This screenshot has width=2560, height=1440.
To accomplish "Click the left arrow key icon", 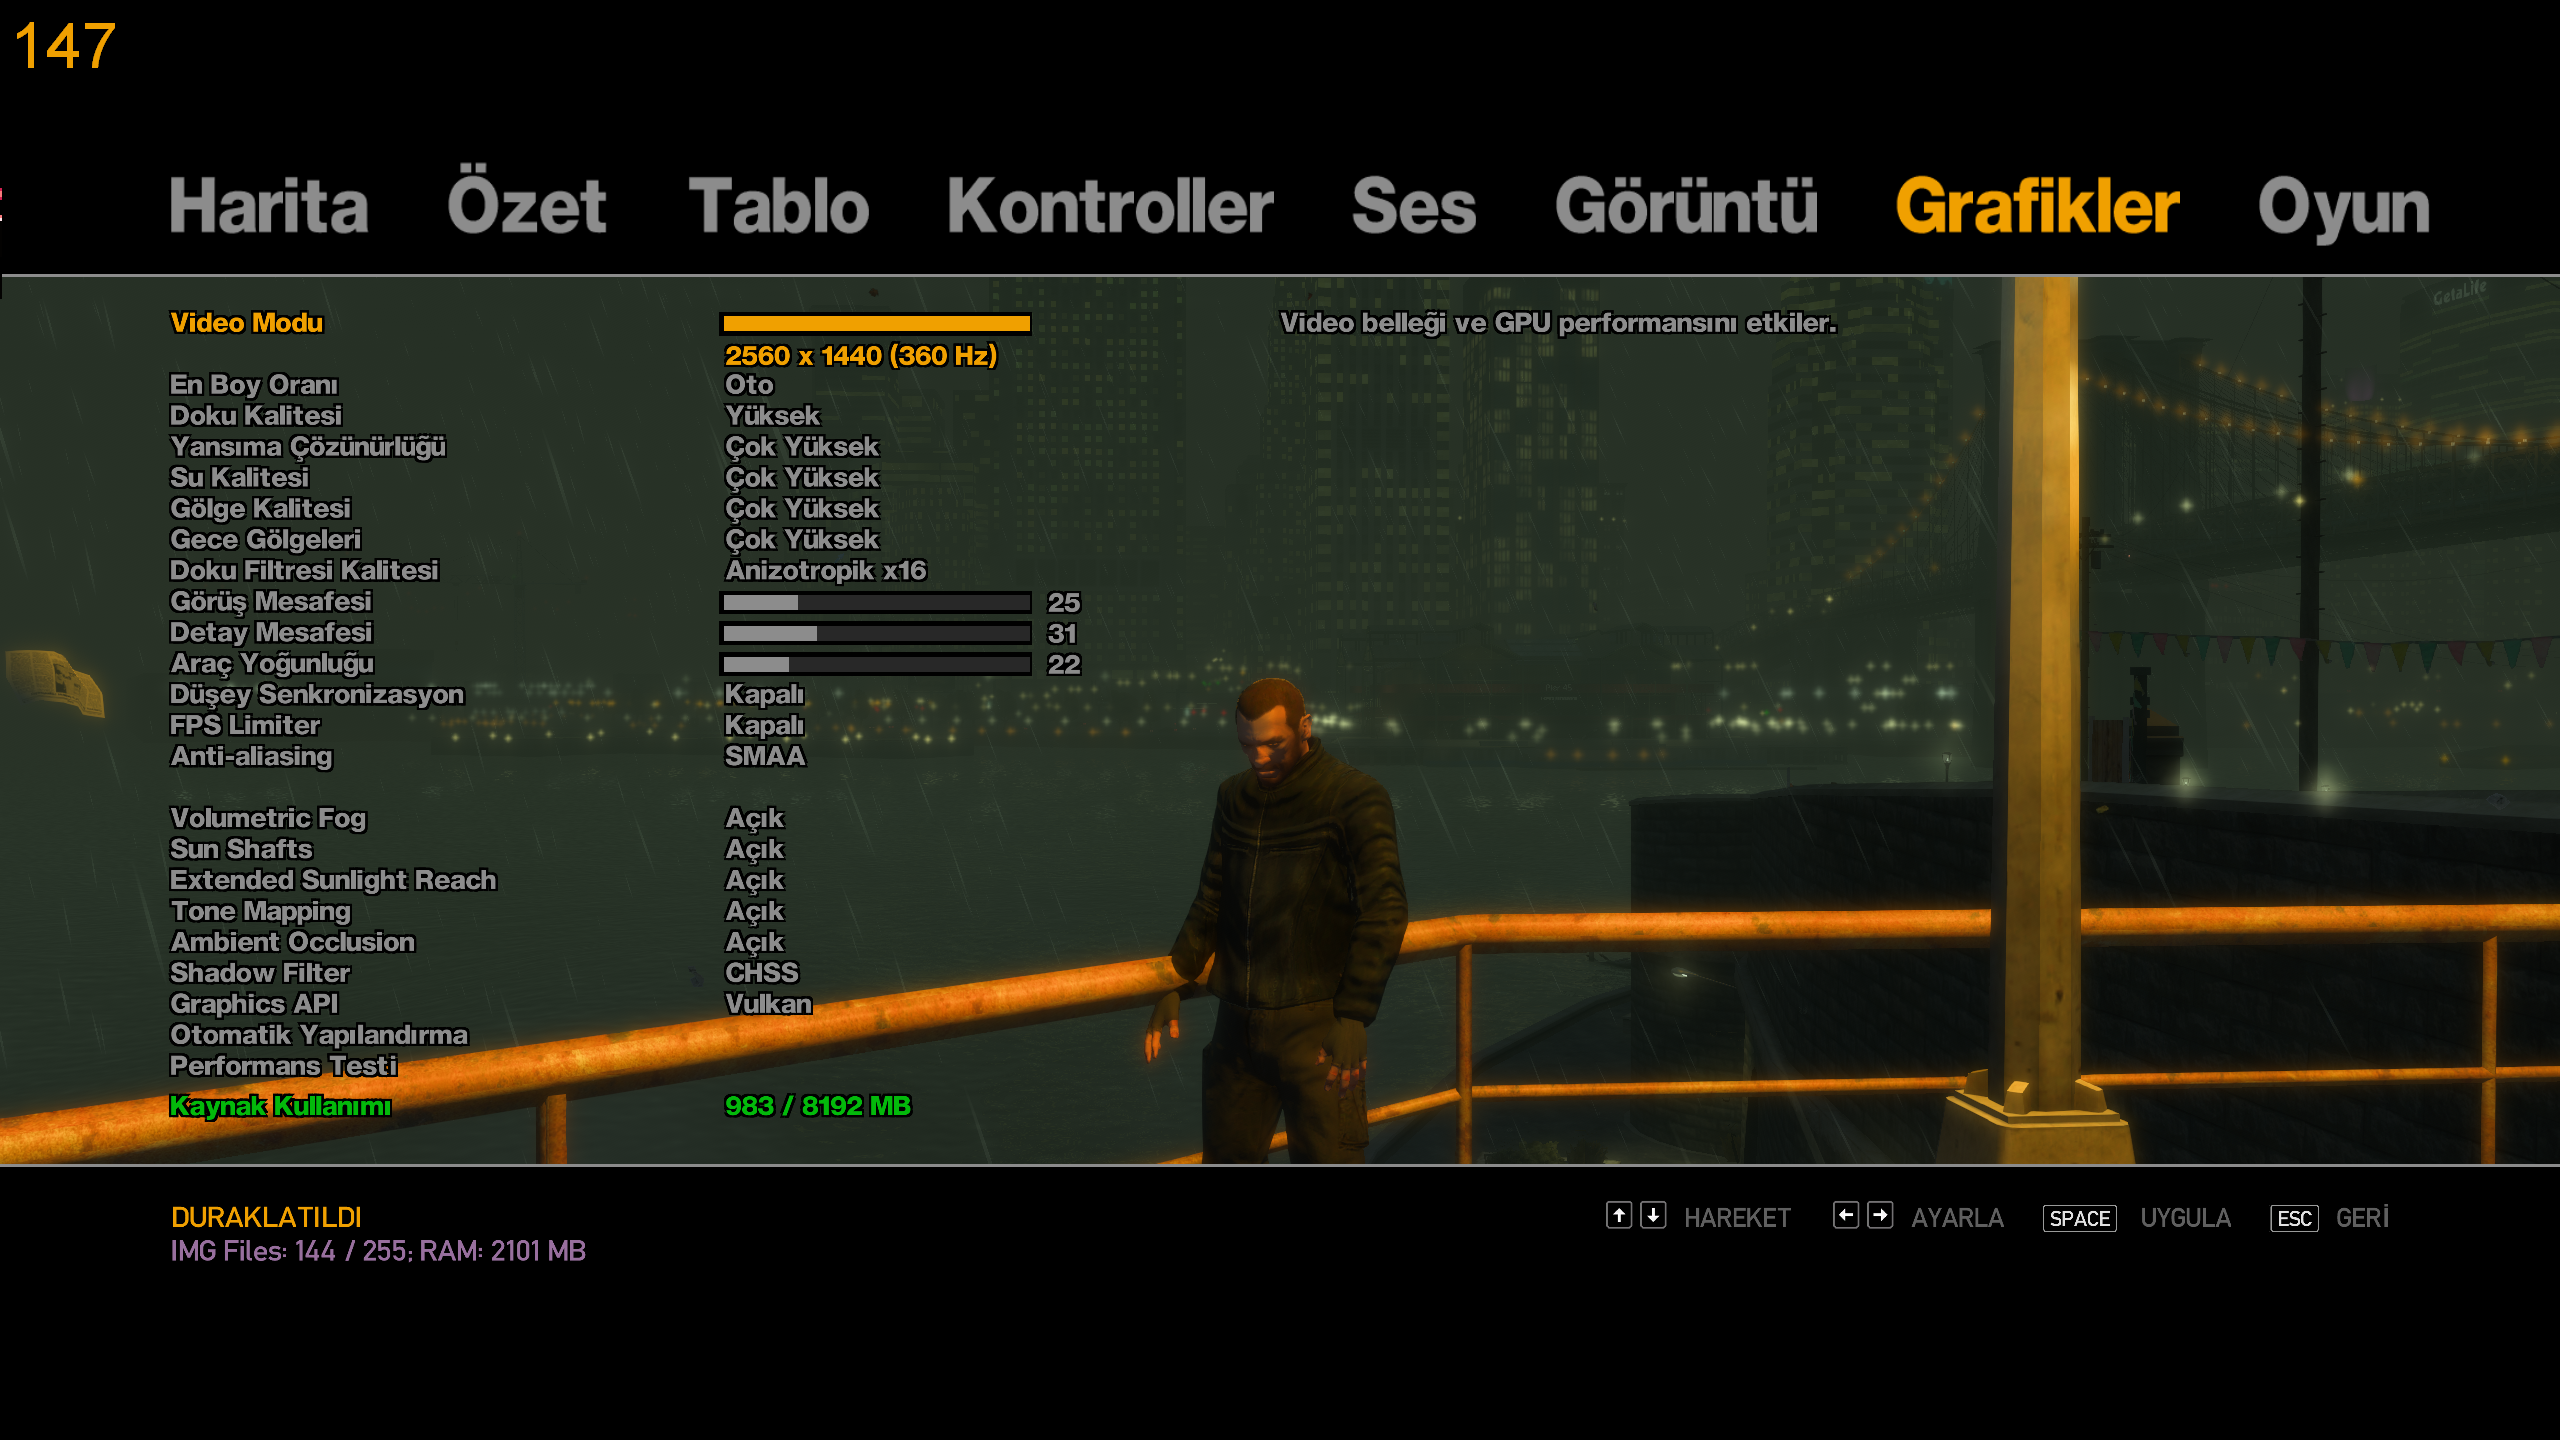I will pyautogui.click(x=1846, y=1215).
